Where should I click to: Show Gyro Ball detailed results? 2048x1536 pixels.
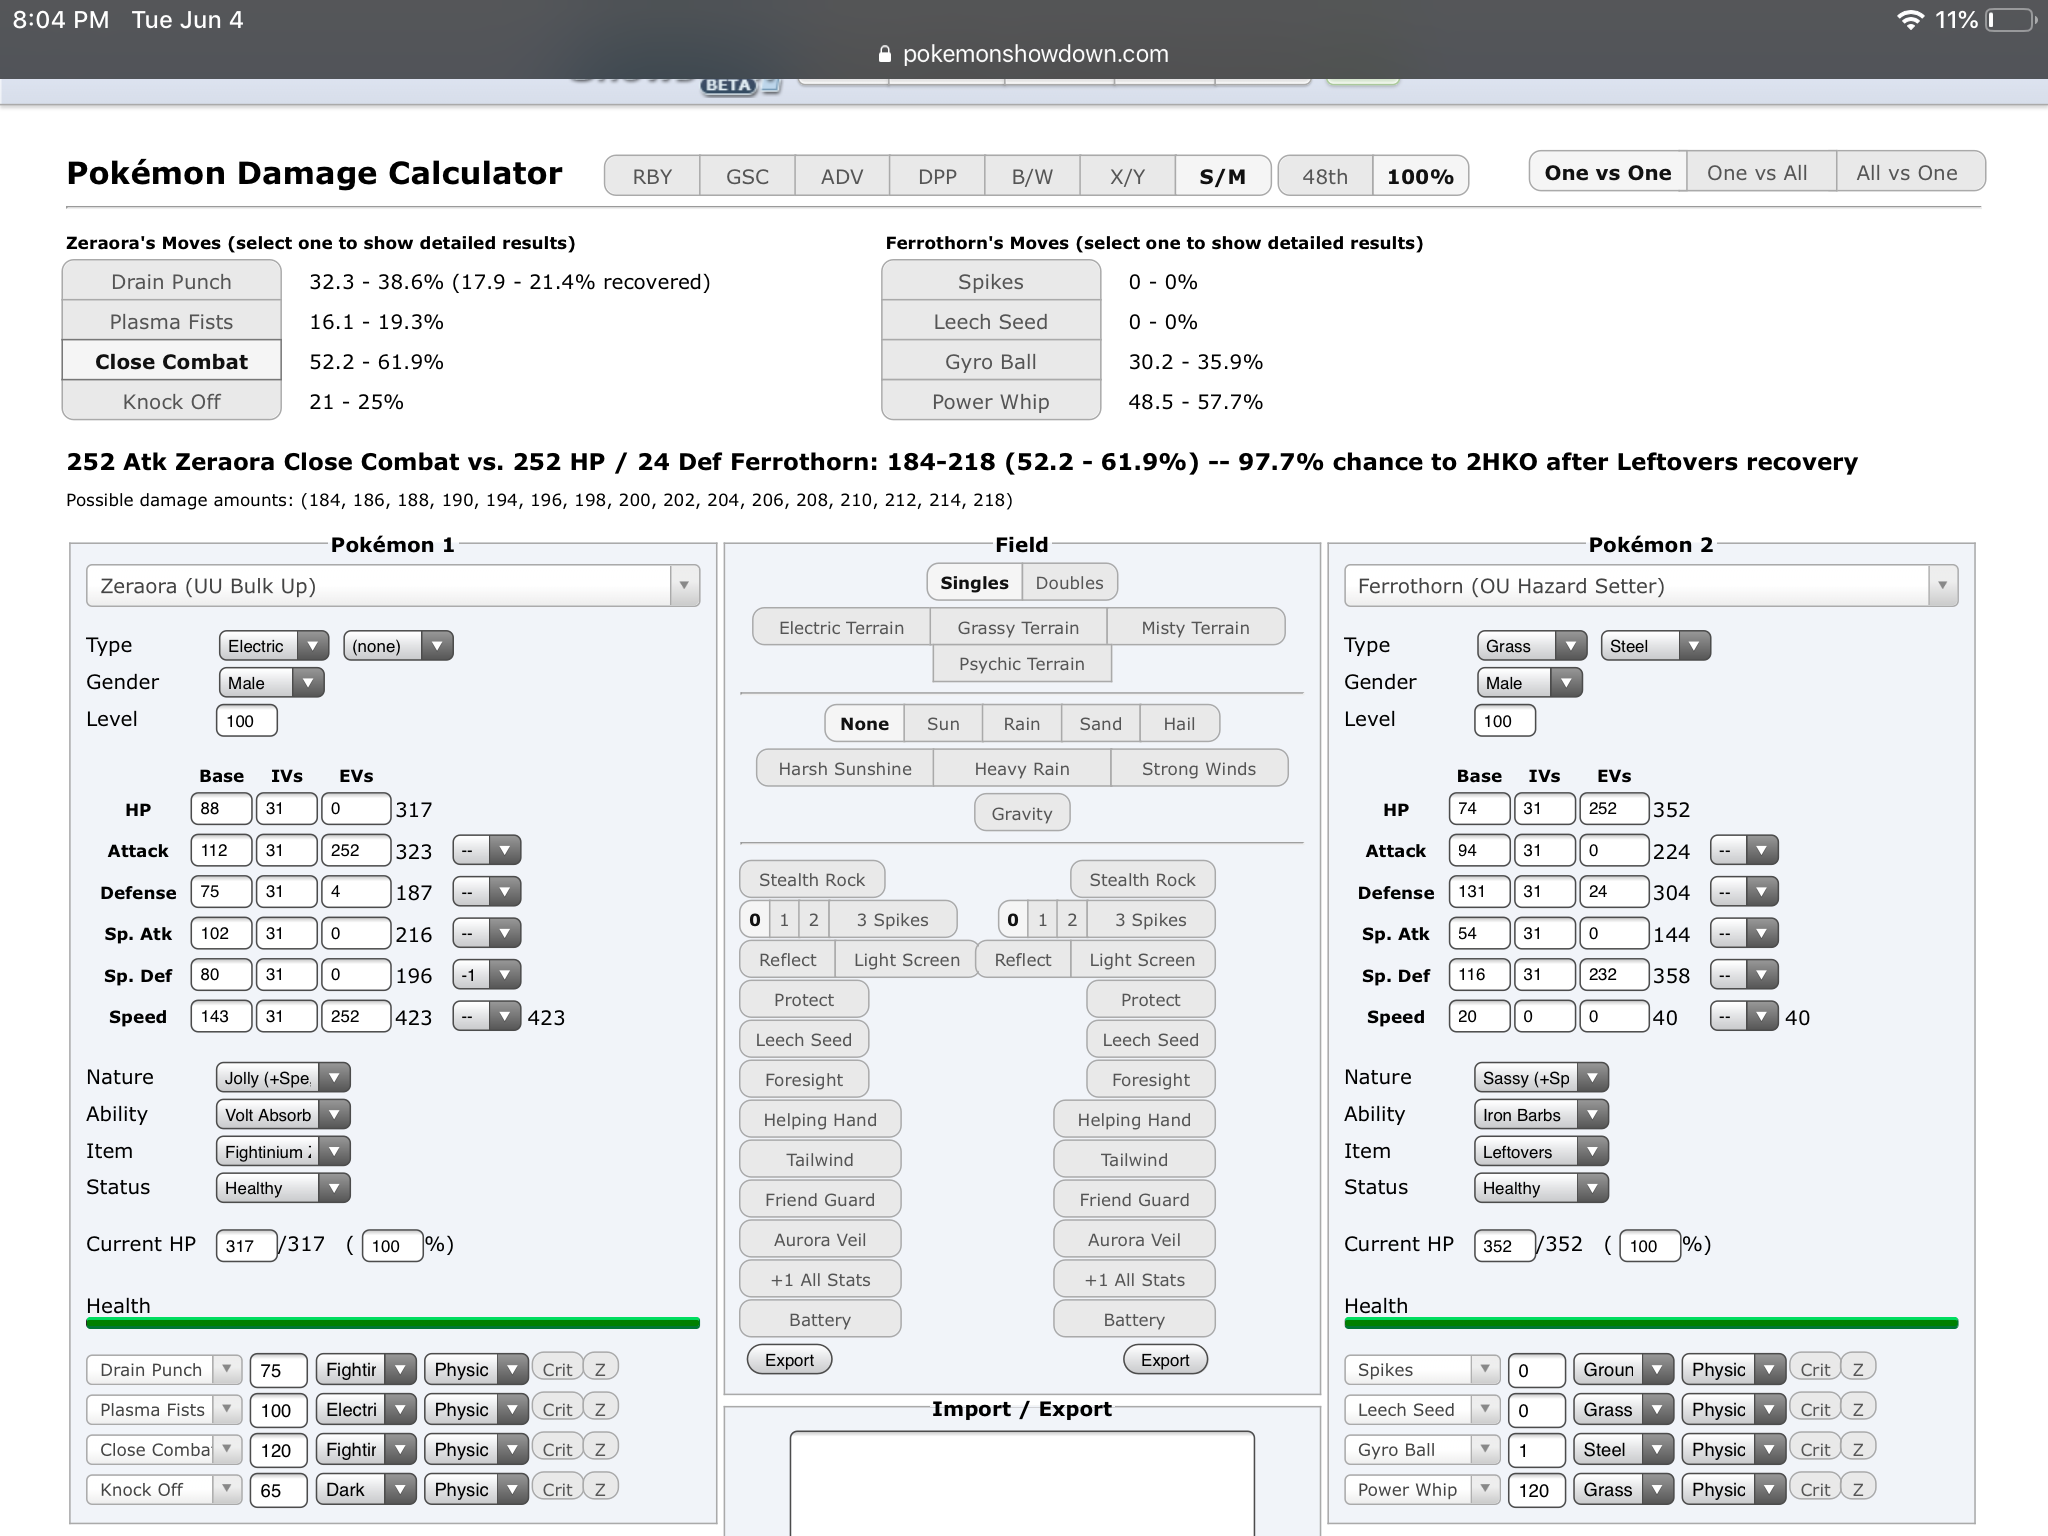(991, 361)
